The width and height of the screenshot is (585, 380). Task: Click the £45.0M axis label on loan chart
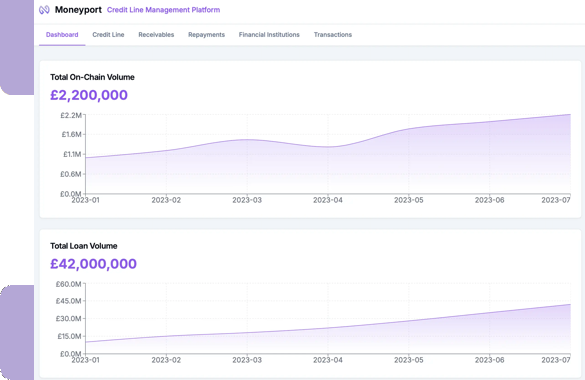coord(68,301)
